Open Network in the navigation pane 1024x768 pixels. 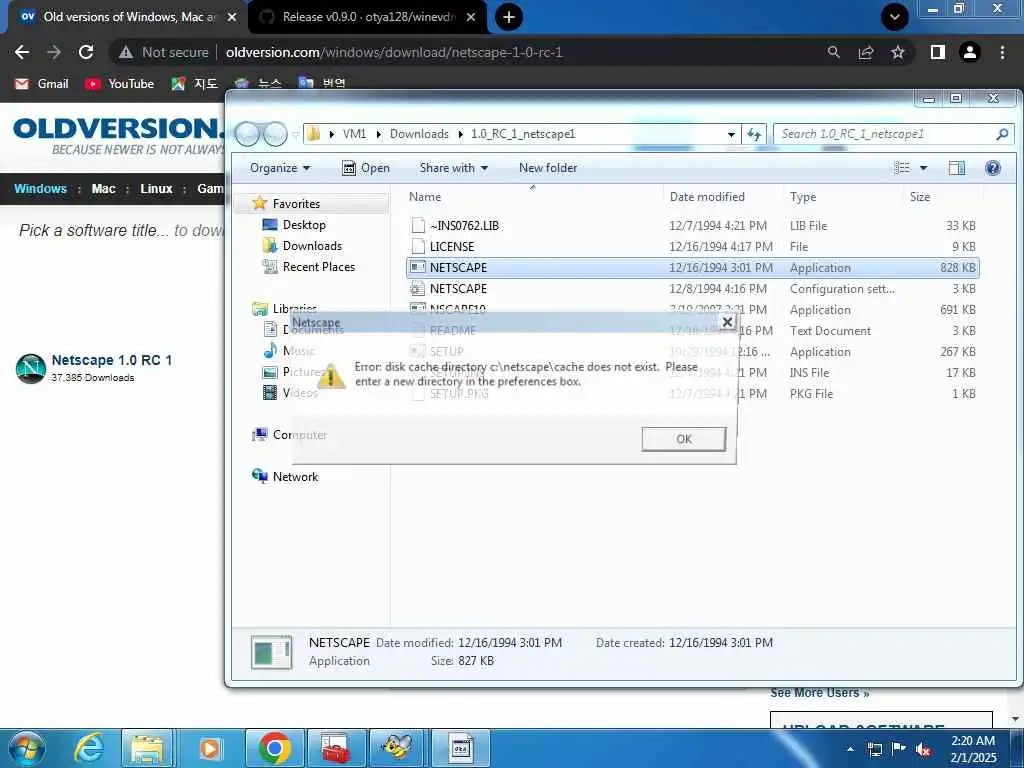tap(295, 477)
